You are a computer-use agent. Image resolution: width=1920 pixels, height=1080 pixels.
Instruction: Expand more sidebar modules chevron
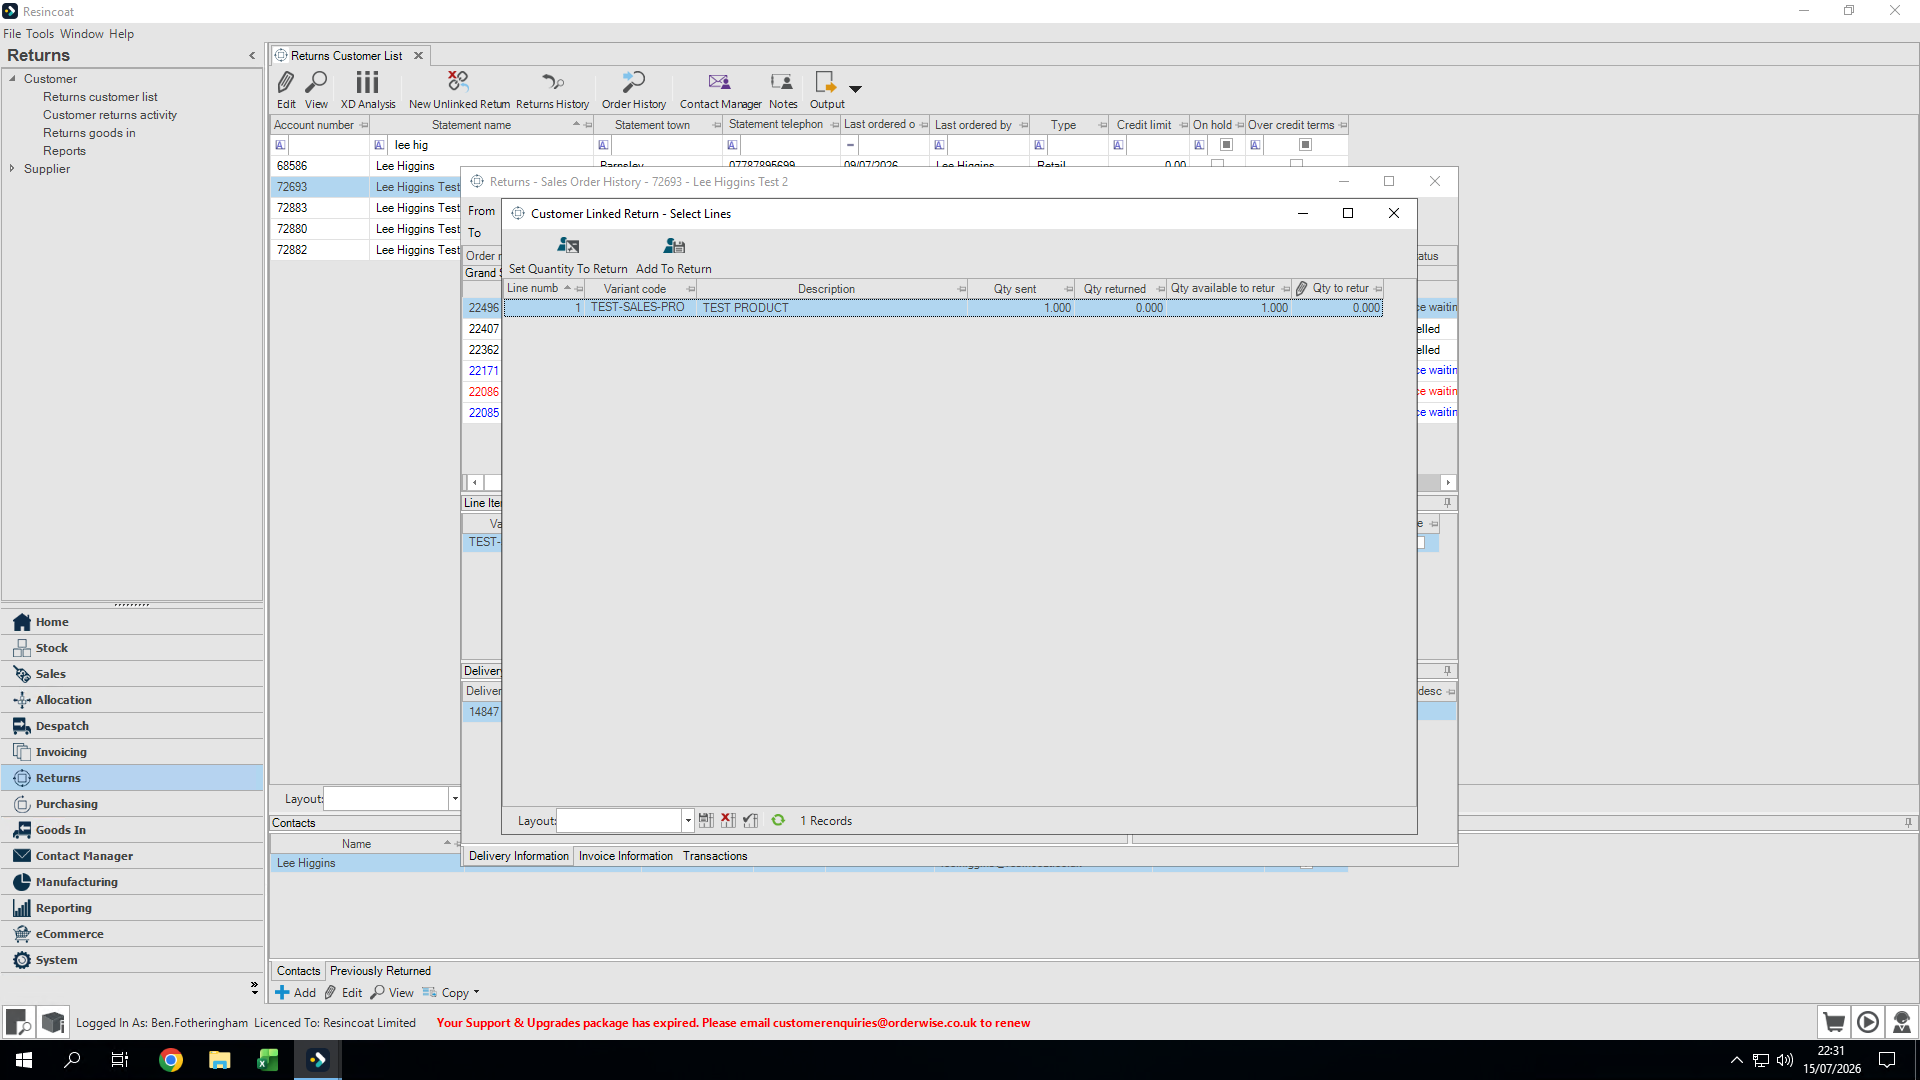pos(254,988)
